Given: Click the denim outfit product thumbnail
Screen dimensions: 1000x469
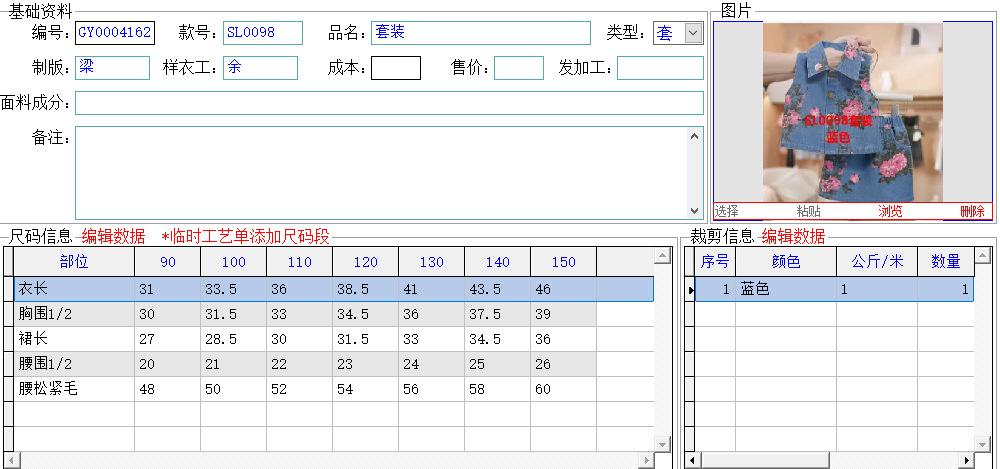Looking at the screenshot, I should tap(853, 112).
